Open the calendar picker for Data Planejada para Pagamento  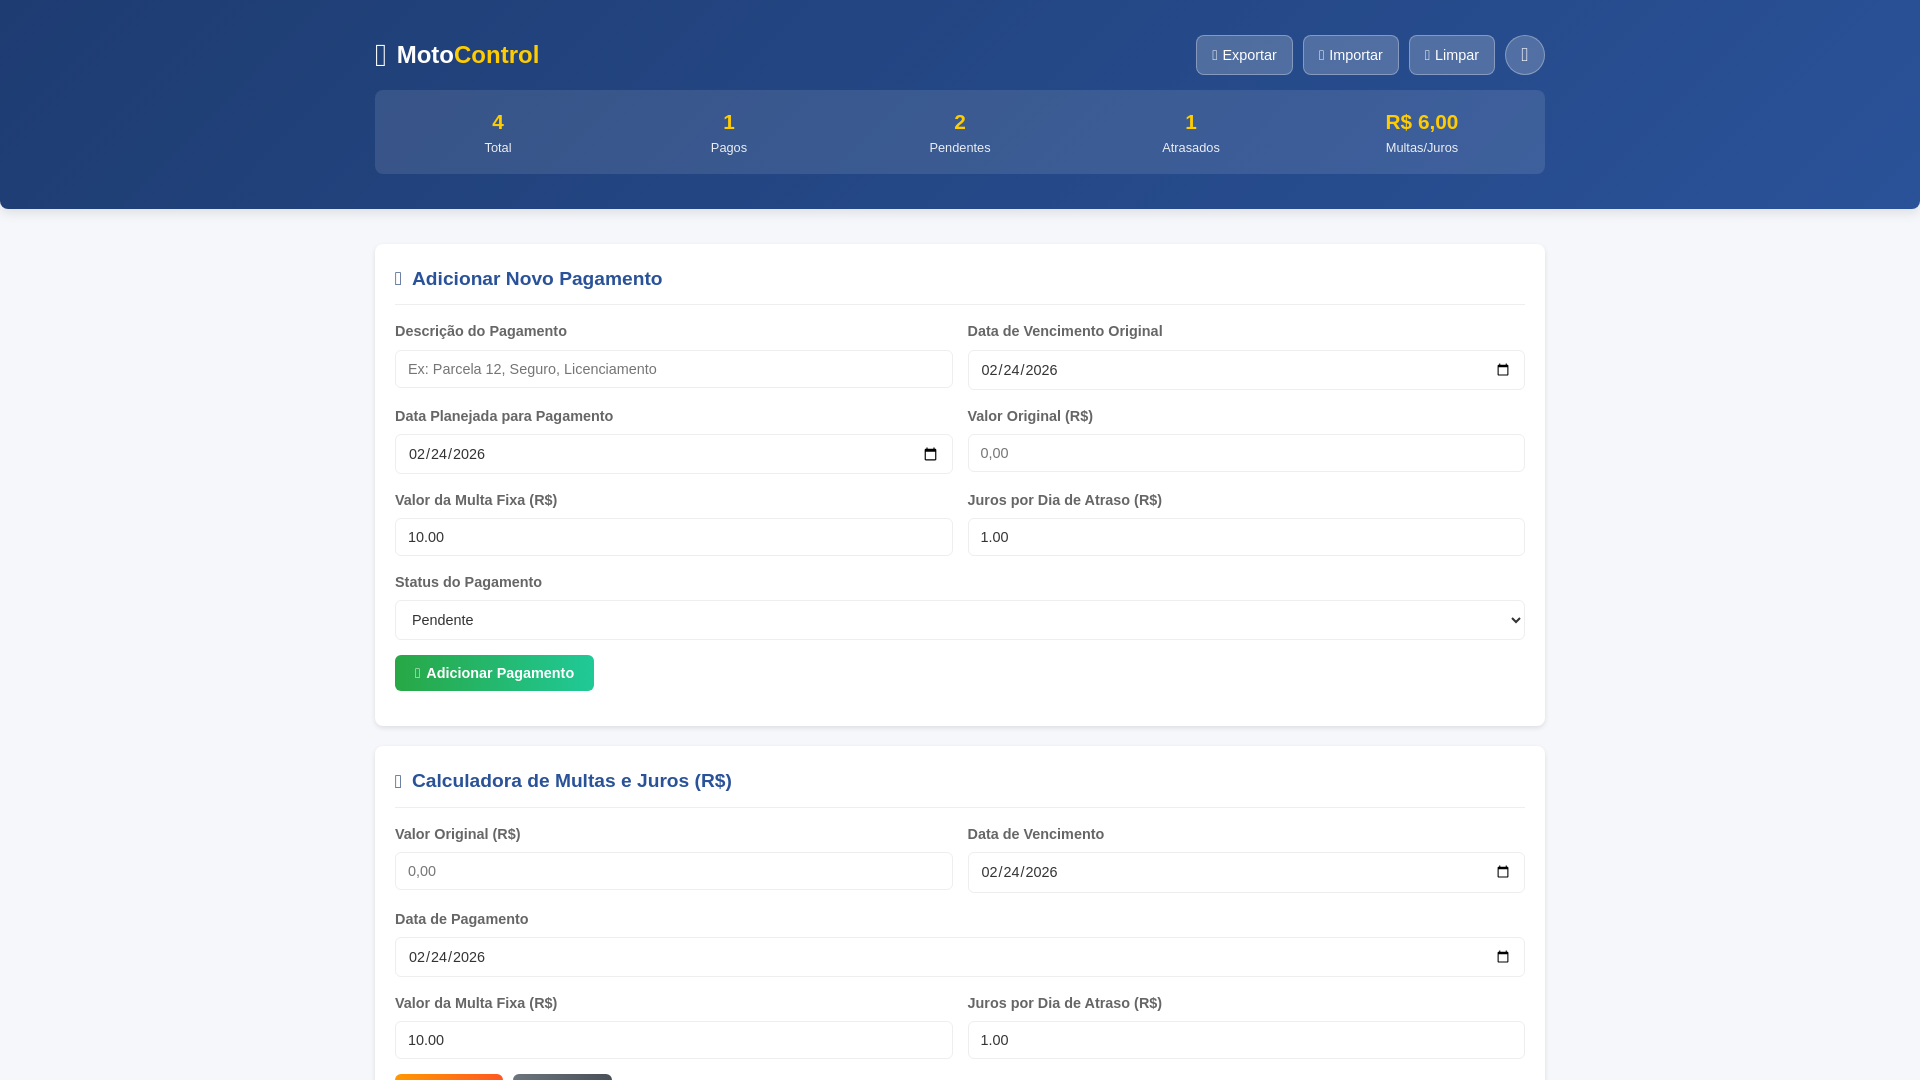(x=930, y=454)
